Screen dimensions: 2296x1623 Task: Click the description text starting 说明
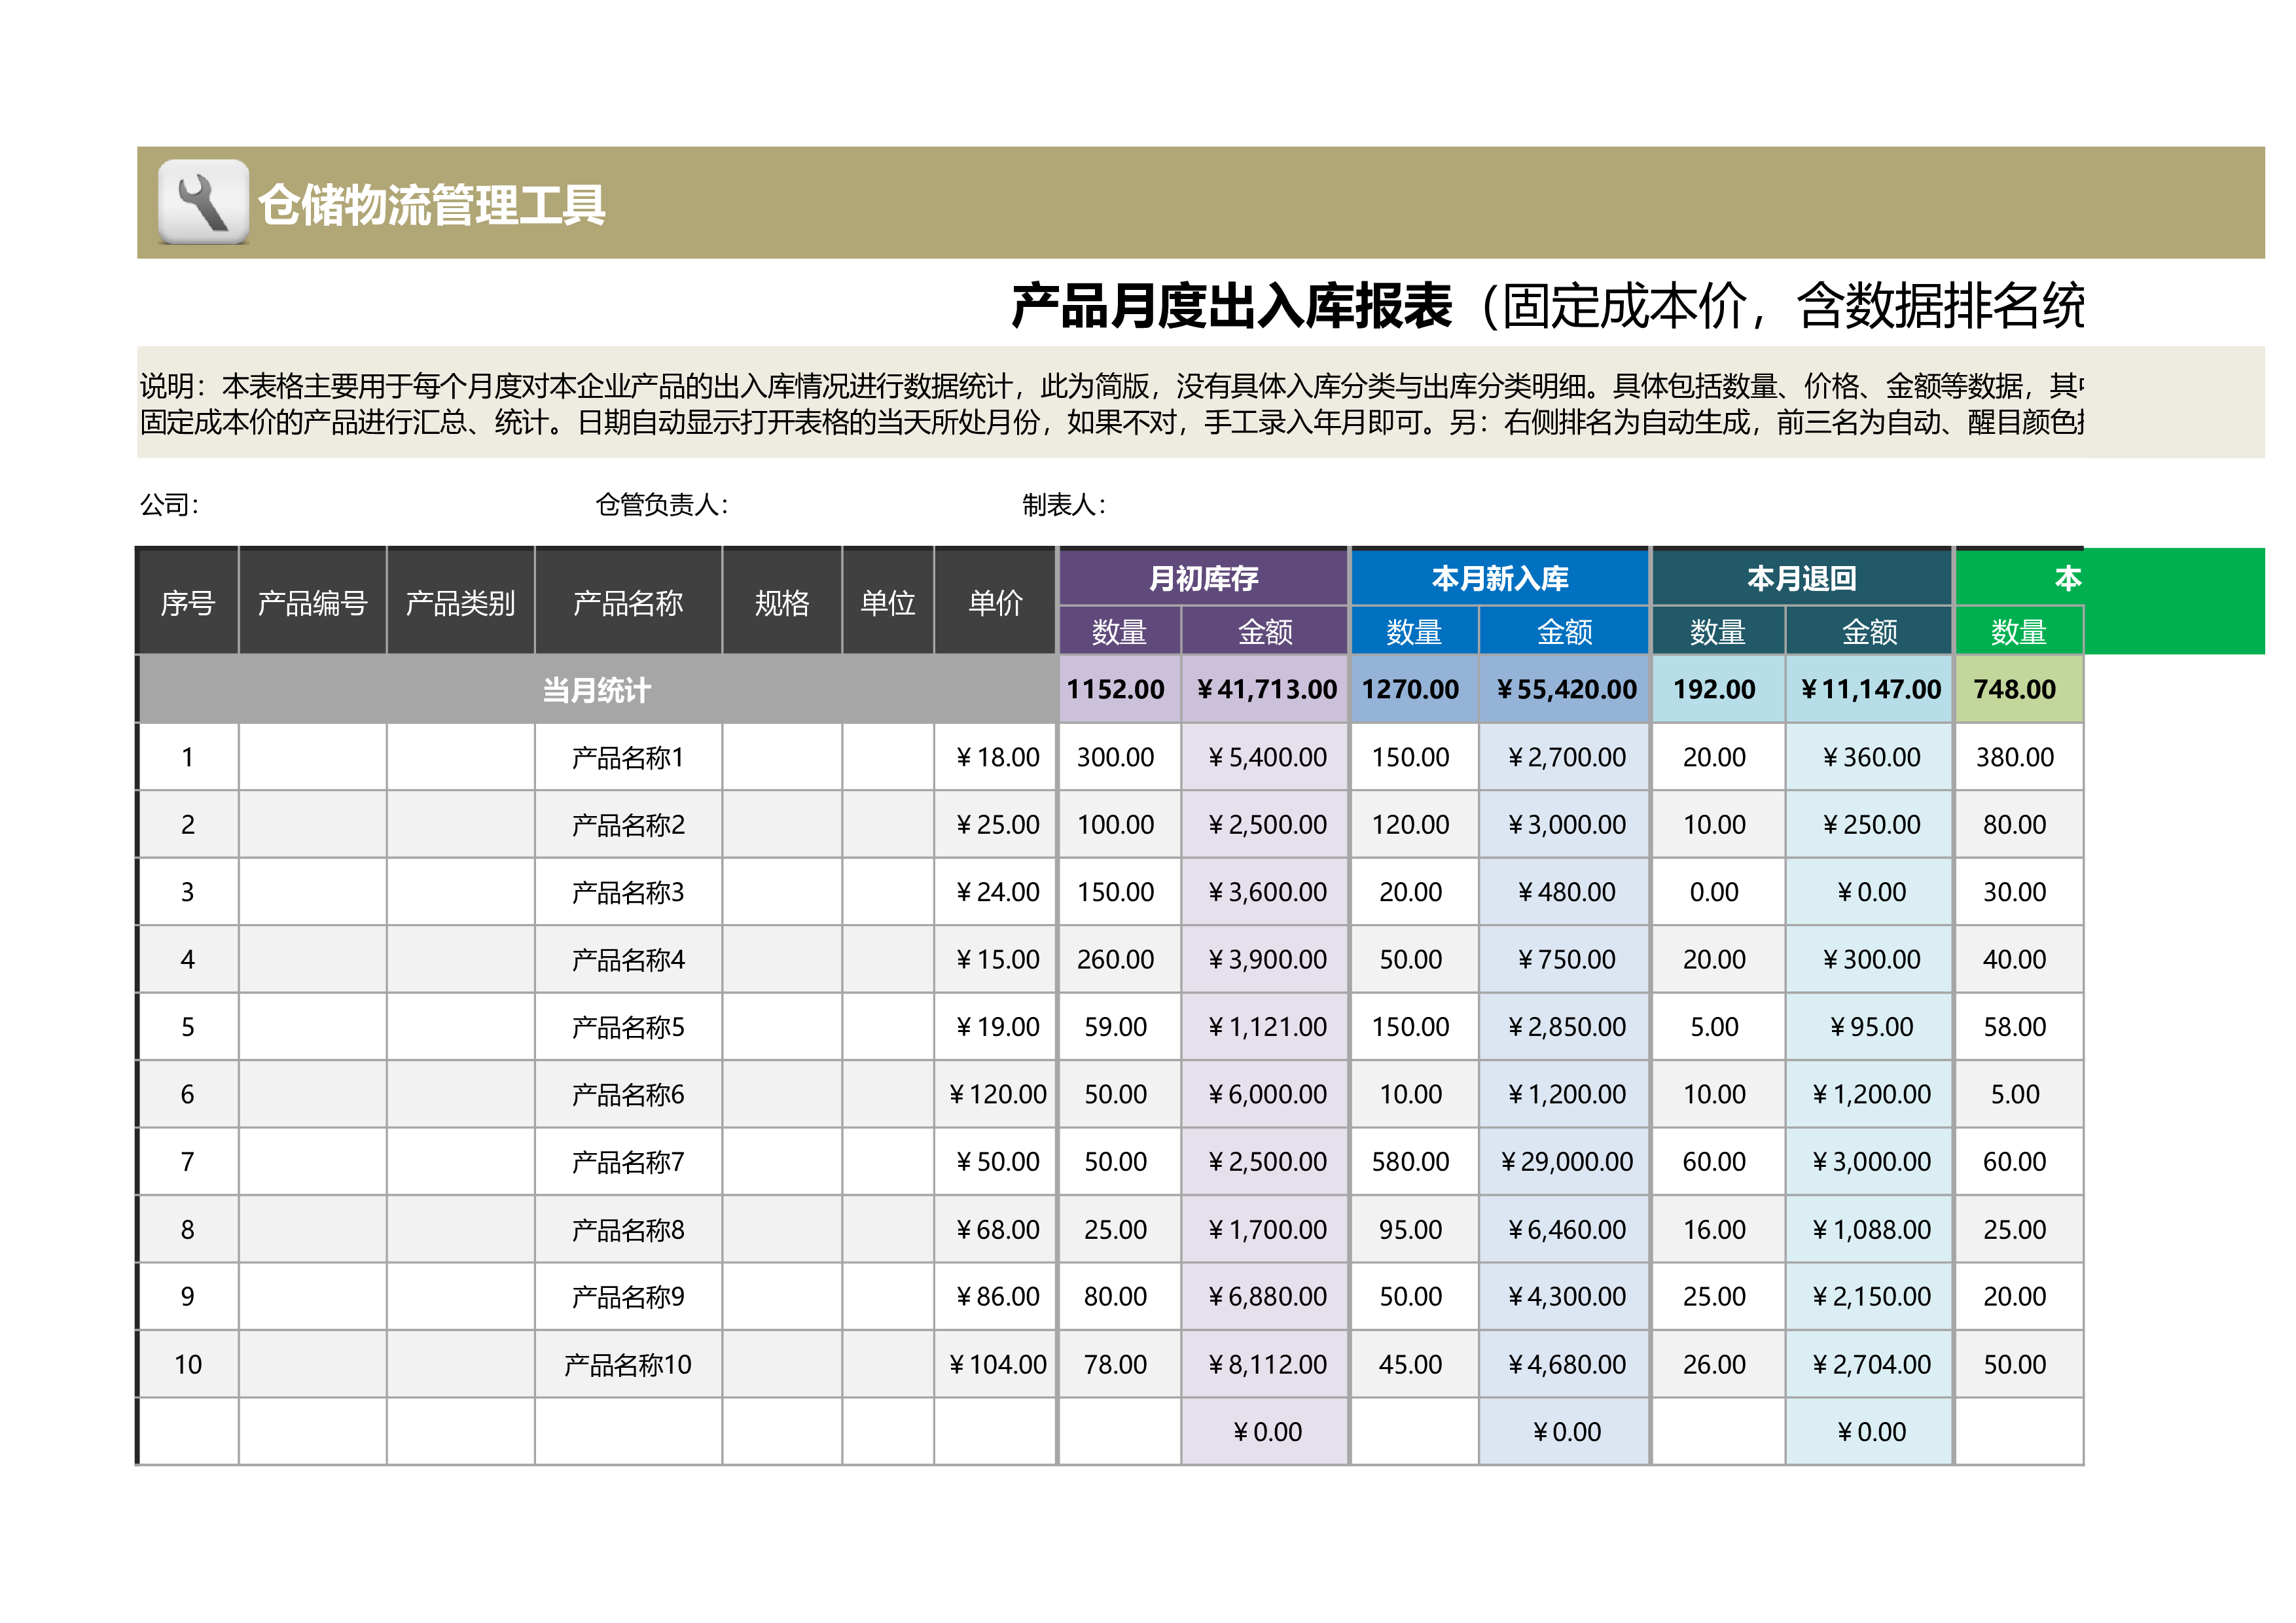[x=1112, y=404]
